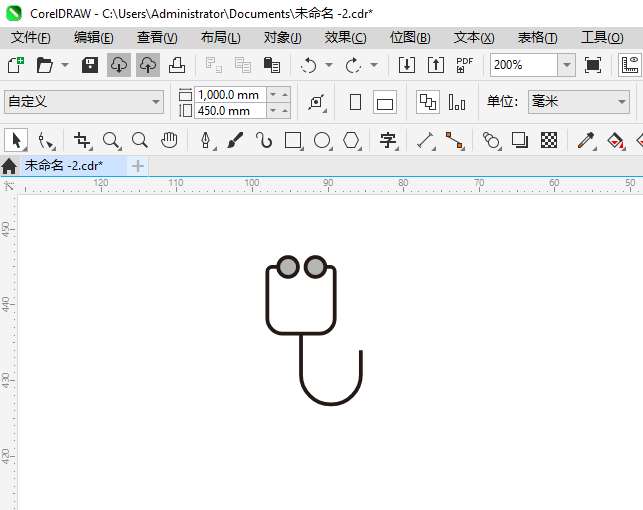
Task: Select the LiveSketch curve tool
Action: click(264, 140)
